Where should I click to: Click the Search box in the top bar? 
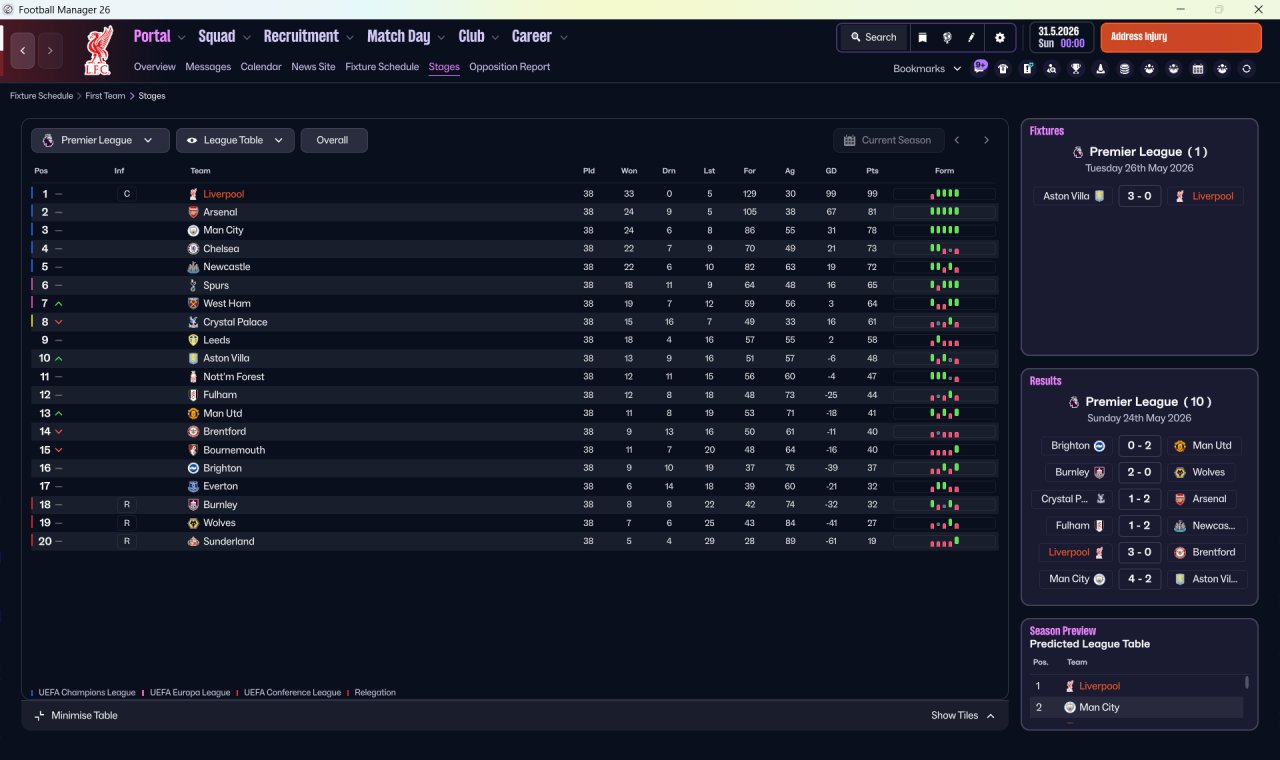(874, 37)
